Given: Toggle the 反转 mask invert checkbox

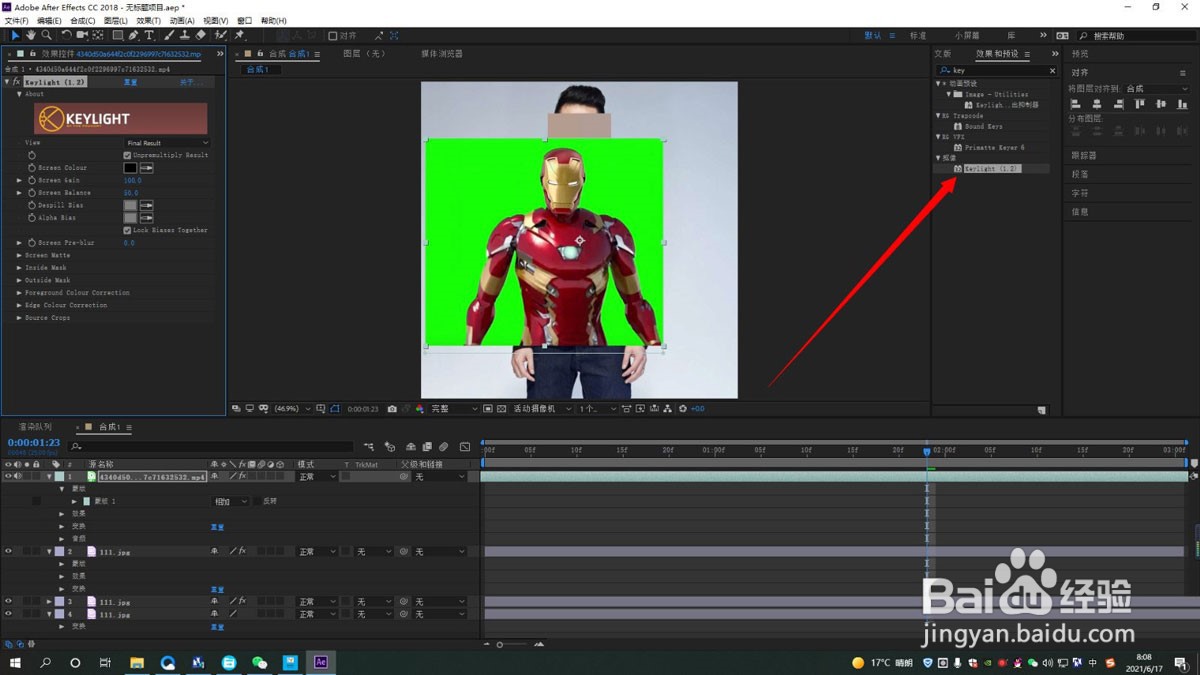Looking at the screenshot, I should (x=256, y=501).
